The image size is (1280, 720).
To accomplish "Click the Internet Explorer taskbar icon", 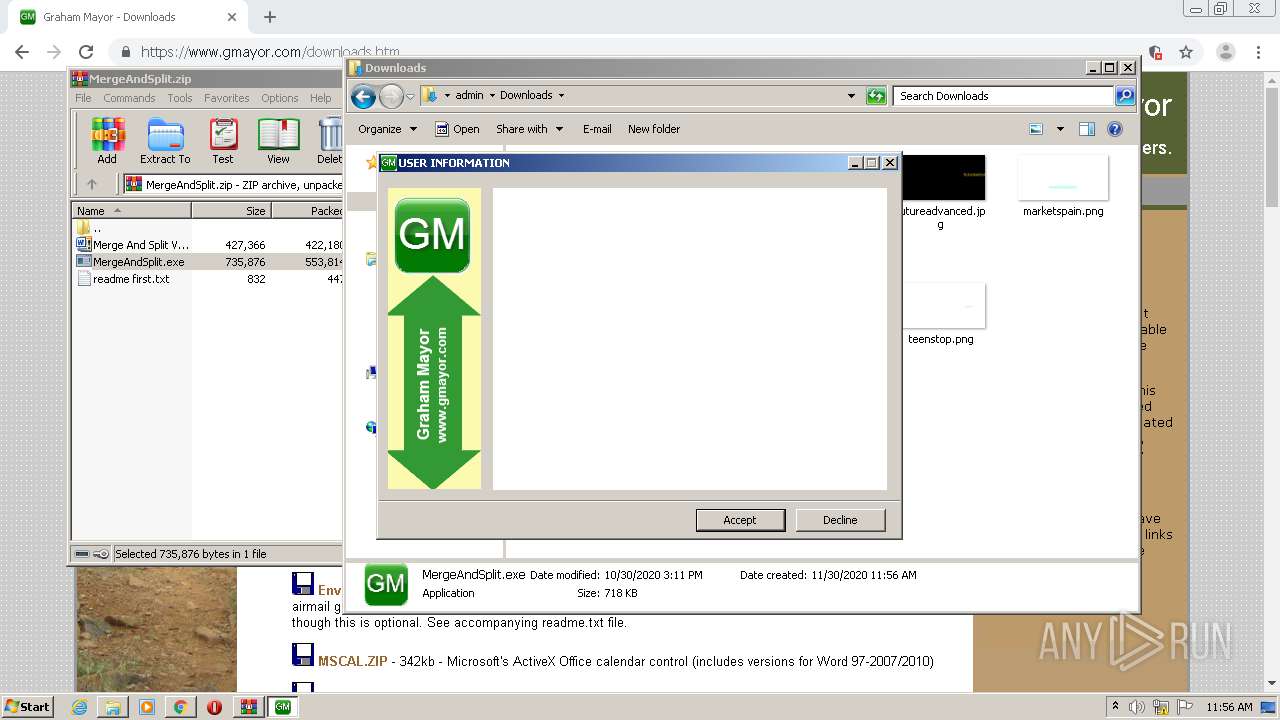I will [x=79, y=707].
